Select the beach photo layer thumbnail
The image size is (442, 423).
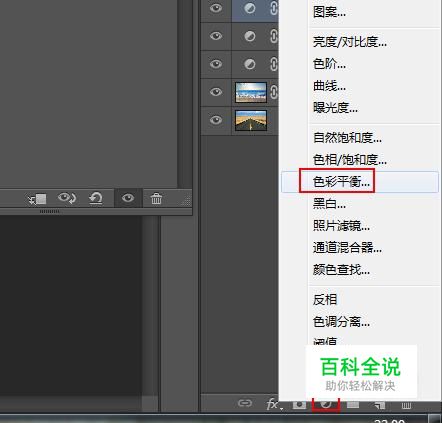click(x=251, y=92)
